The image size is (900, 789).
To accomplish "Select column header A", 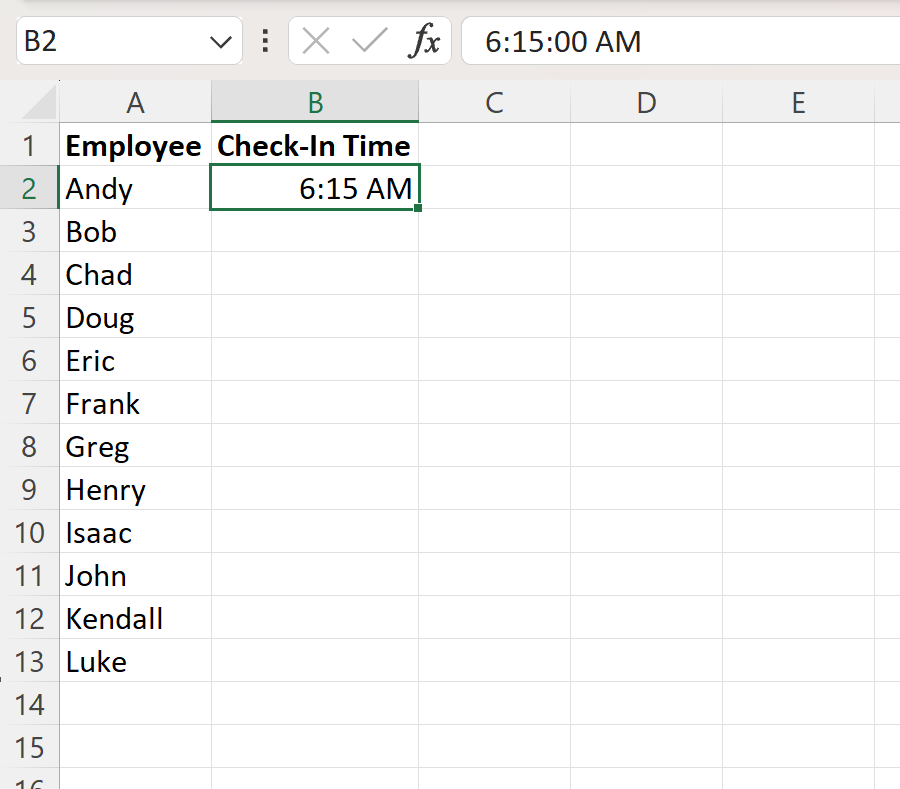I will 135,103.
